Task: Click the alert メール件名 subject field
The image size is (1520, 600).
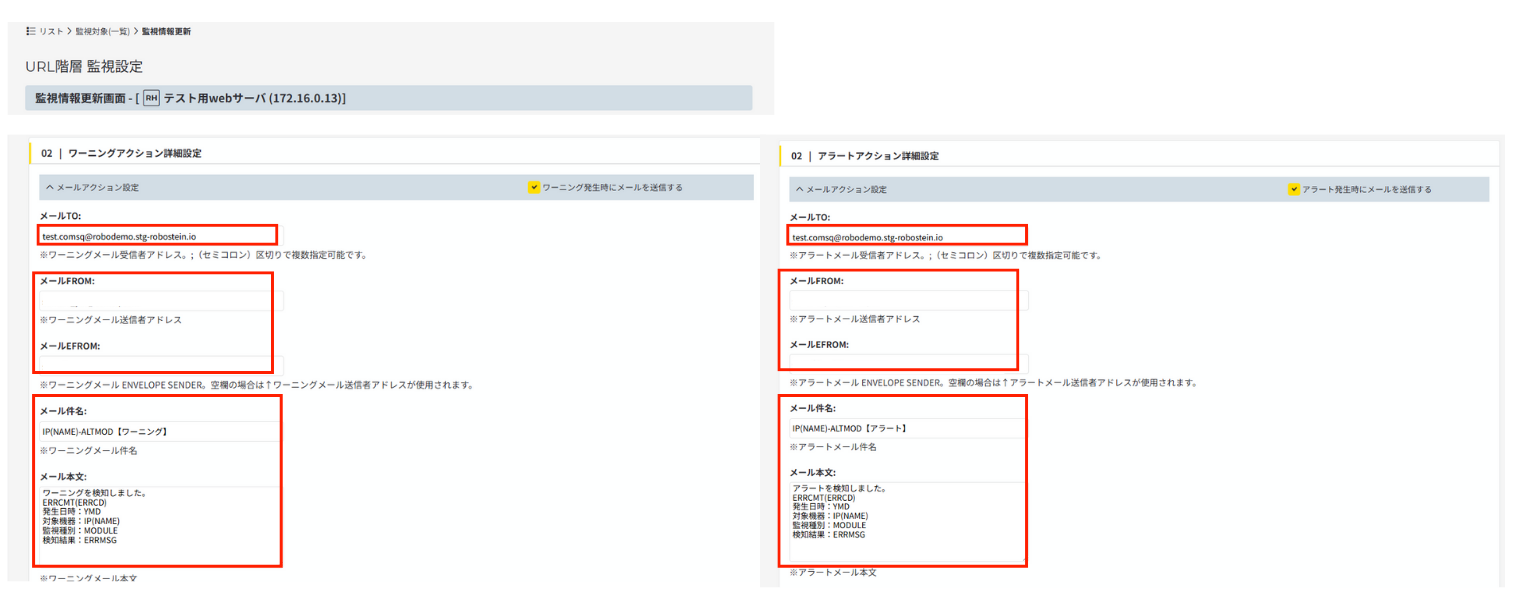Action: click(906, 428)
